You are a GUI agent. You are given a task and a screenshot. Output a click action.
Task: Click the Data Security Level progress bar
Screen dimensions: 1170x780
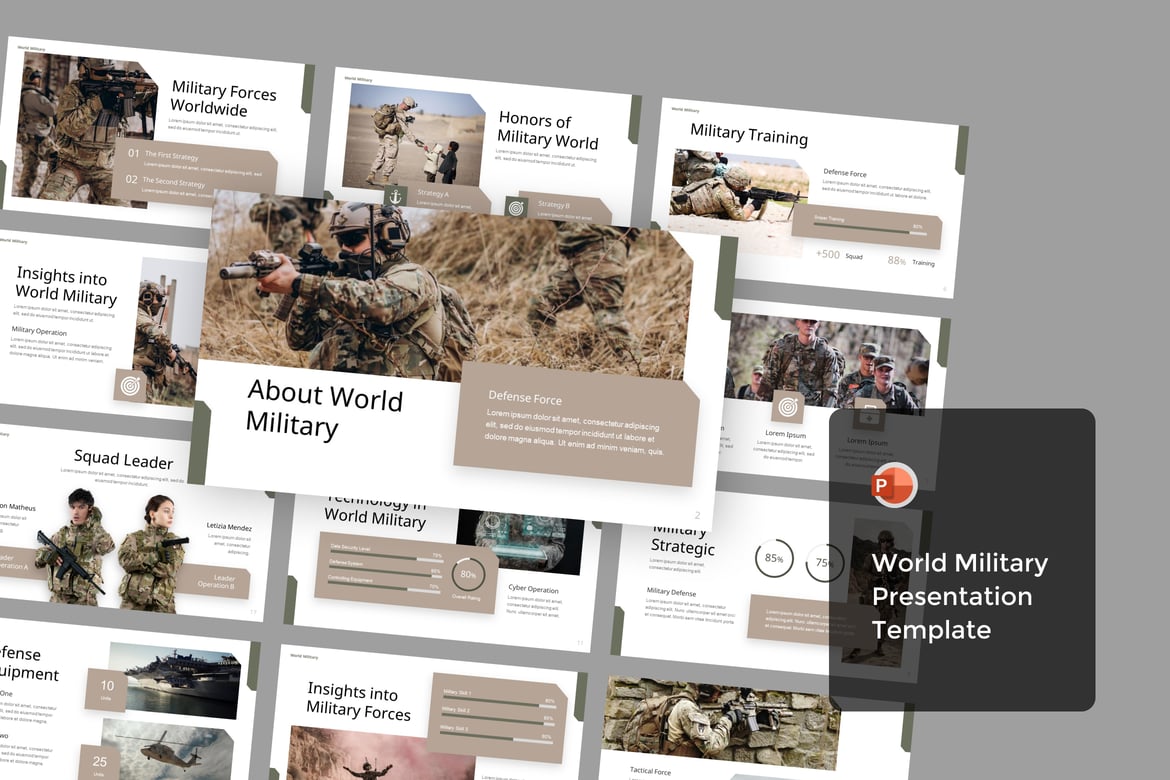(387, 556)
